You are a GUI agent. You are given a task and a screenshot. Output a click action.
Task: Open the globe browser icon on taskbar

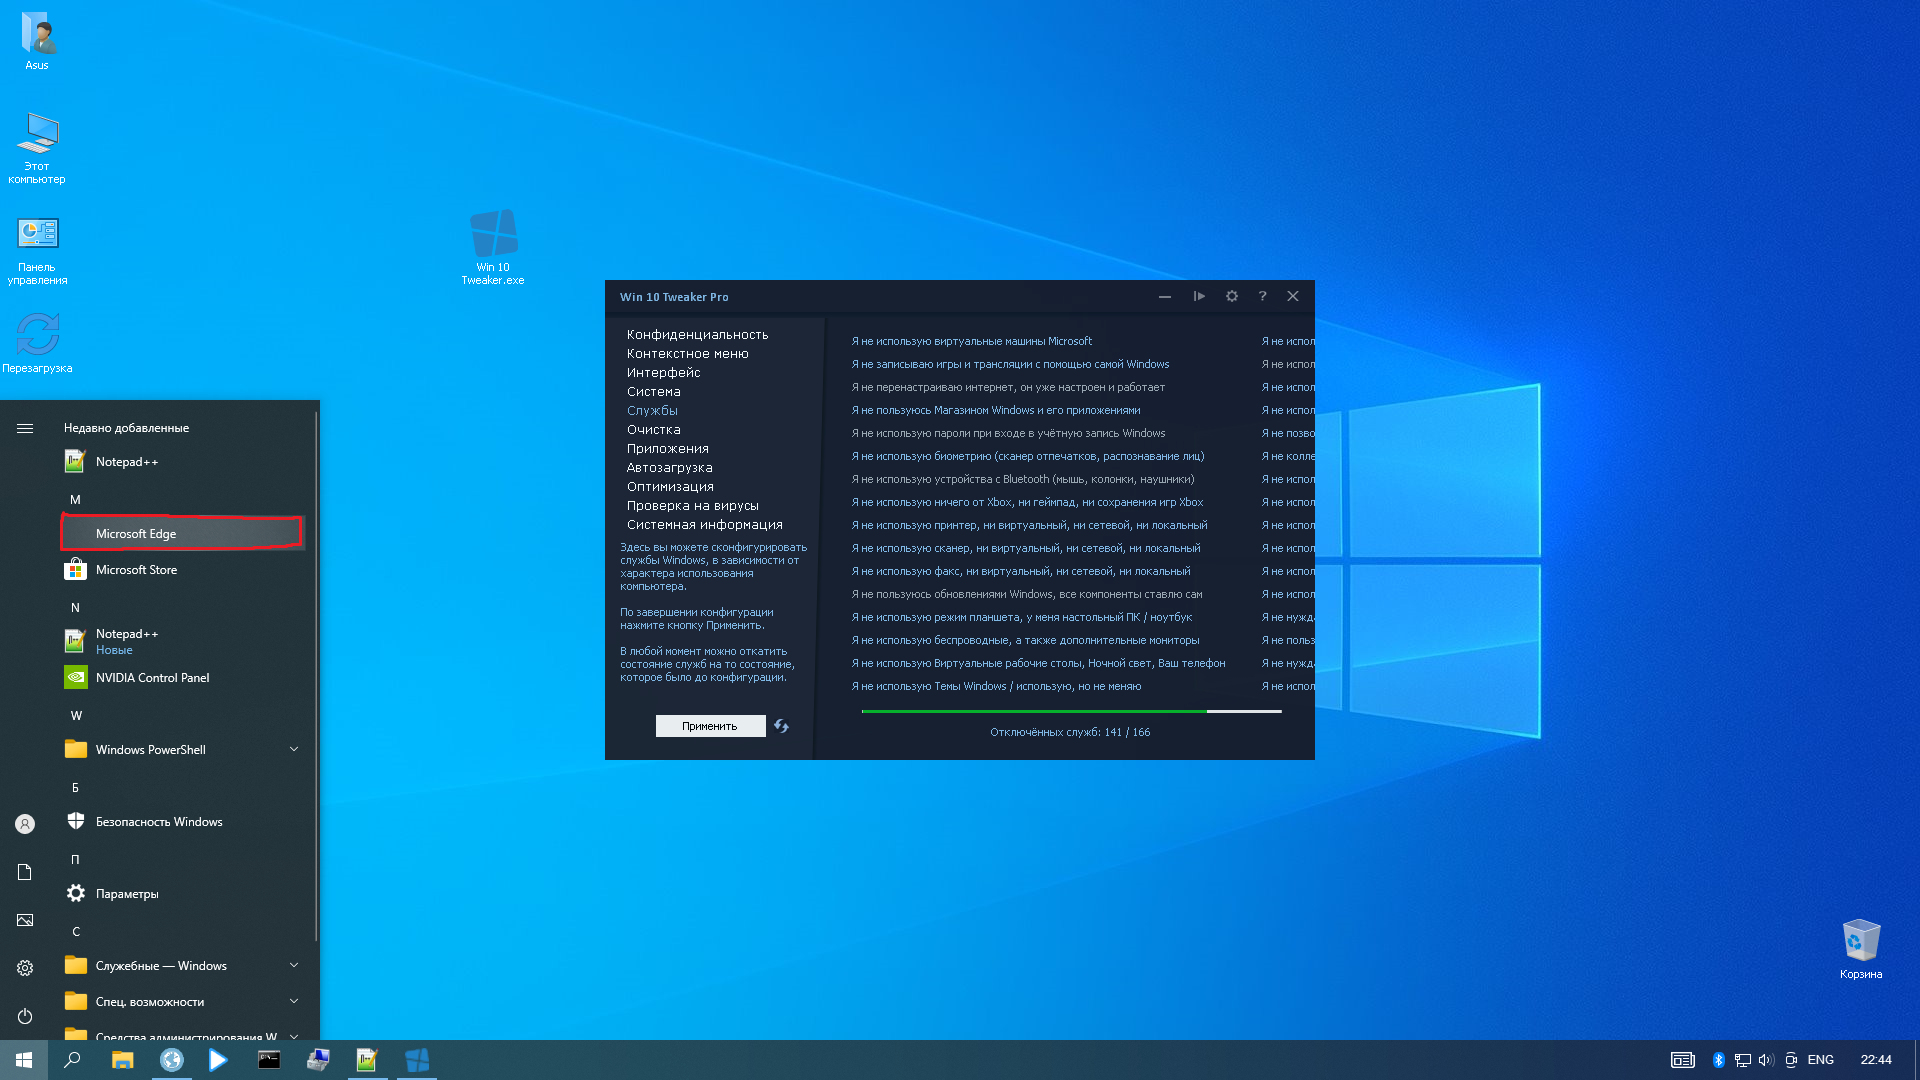(171, 1060)
